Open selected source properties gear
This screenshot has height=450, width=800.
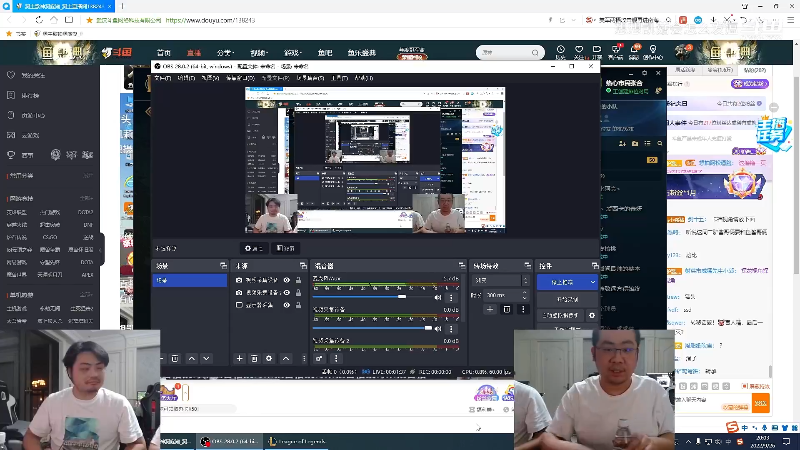tap(269, 359)
